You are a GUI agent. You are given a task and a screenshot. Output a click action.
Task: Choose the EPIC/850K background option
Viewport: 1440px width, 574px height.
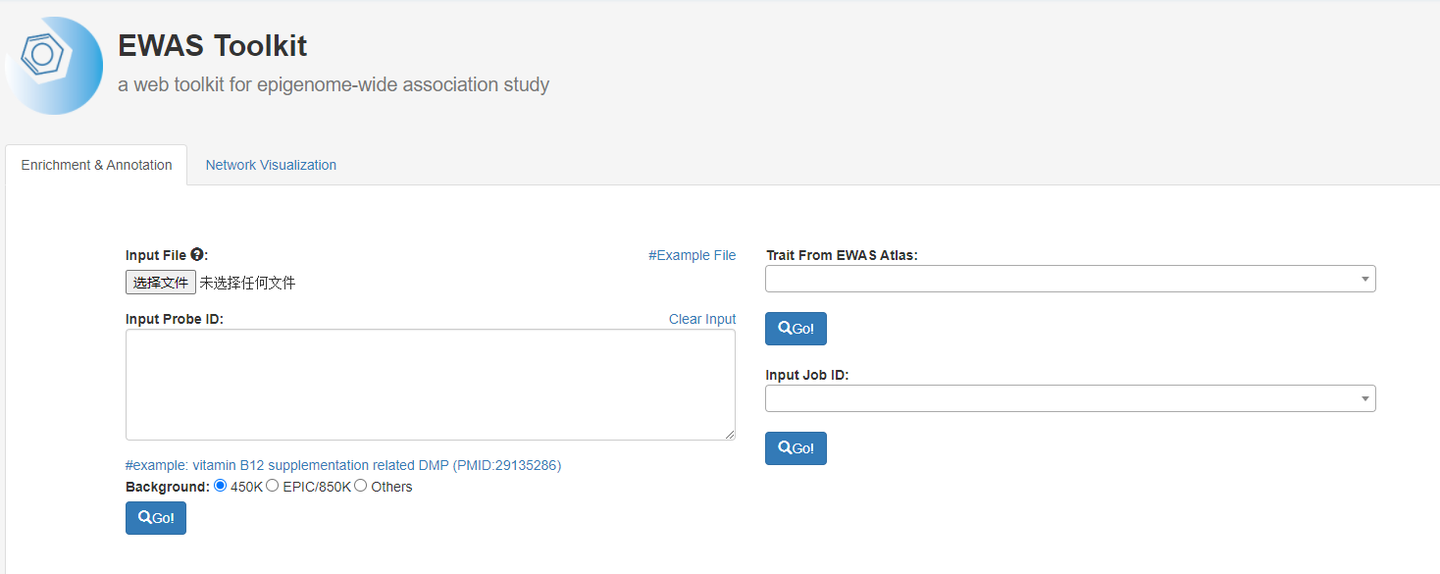(273, 486)
